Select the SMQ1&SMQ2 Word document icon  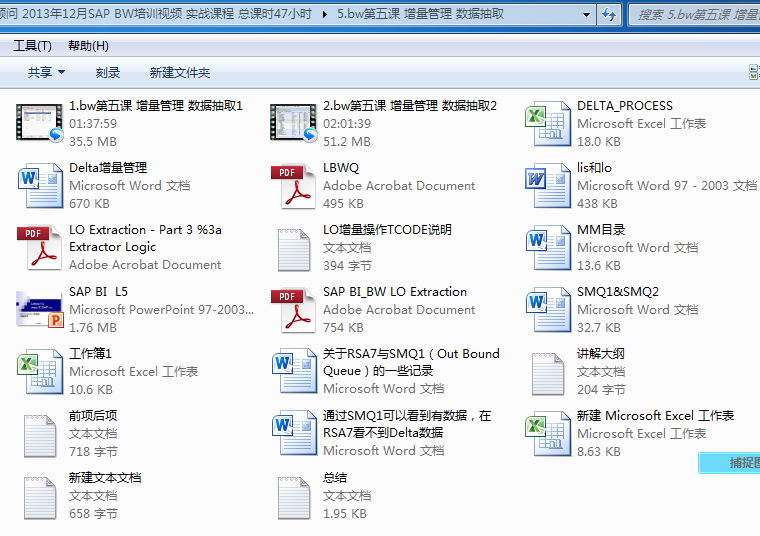pos(548,309)
